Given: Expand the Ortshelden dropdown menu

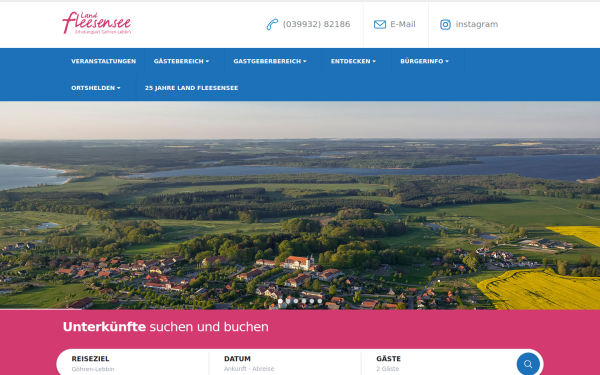Looking at the screenshot, I should point(96,88).
